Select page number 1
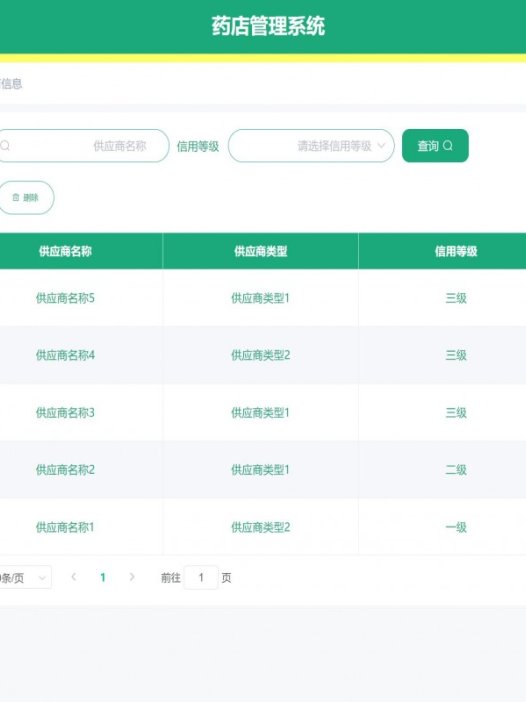The height and width of the screenshot is (702, 526). pyautogui.click(x=103, y=578)
